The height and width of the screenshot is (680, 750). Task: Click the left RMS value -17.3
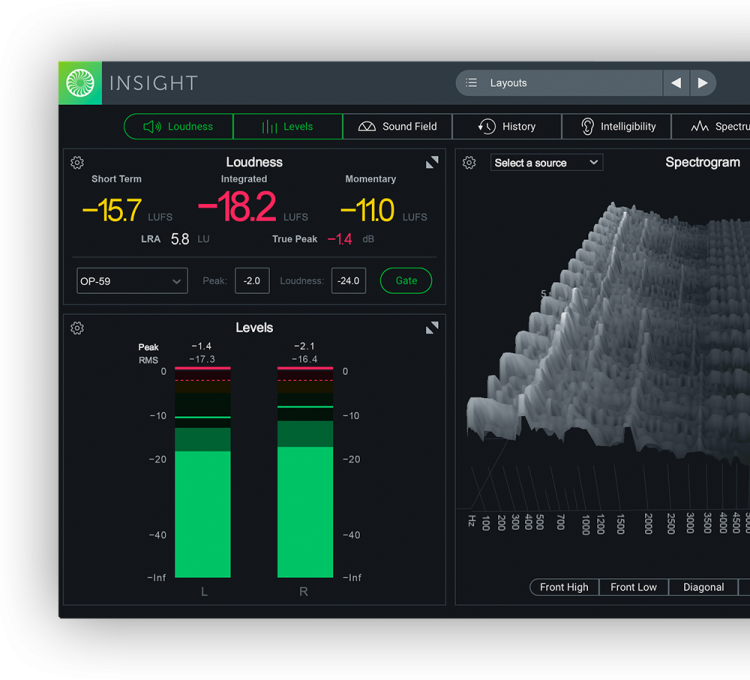pos(202,359)
